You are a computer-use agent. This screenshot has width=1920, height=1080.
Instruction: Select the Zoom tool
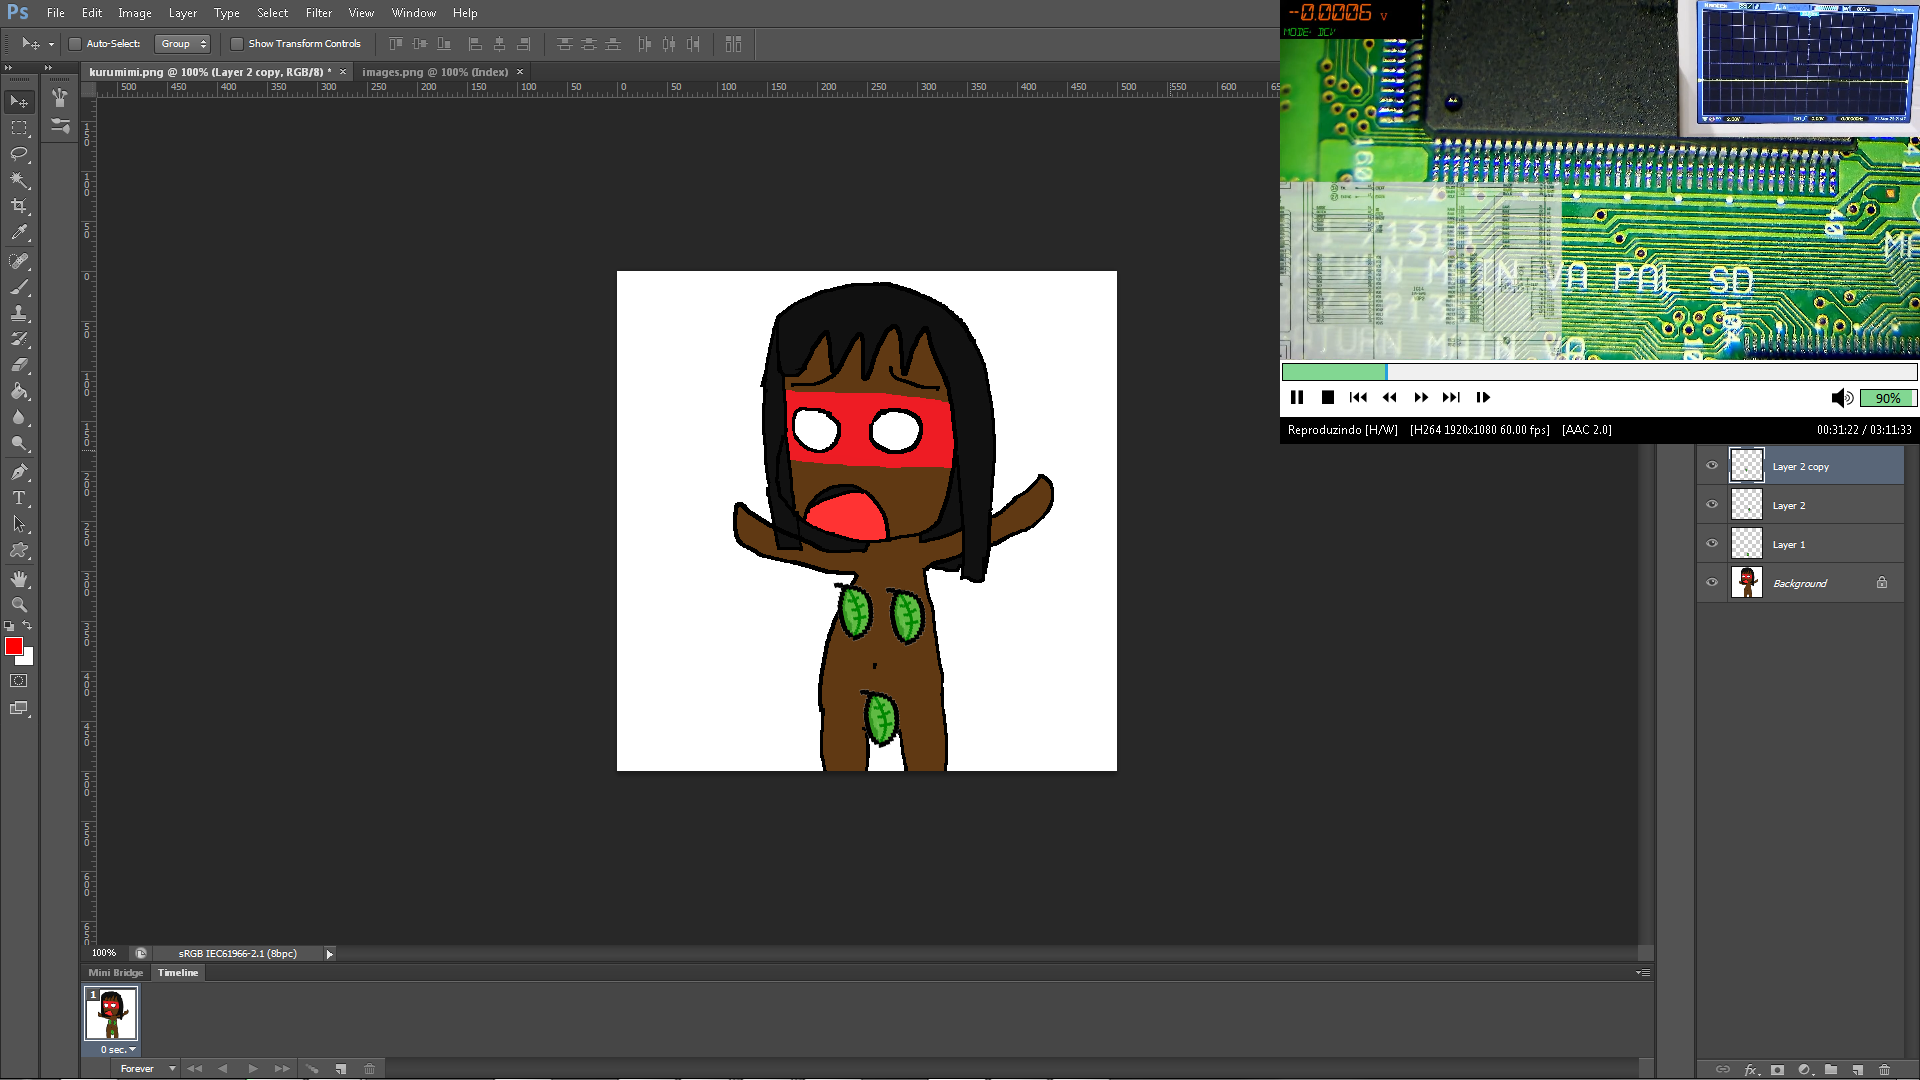(x=19, y=605)
